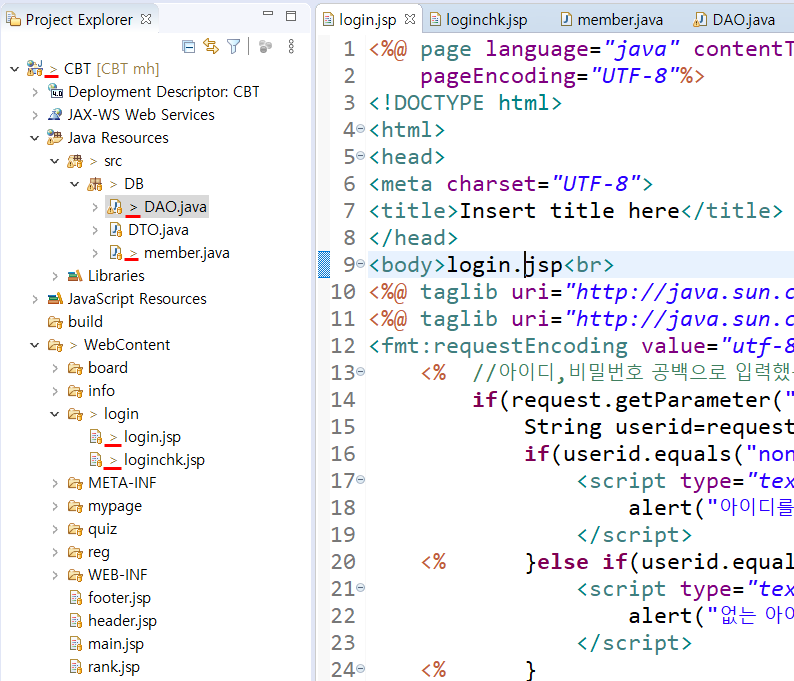Collapse the DB package node
This screenshot has width=794, height=681.
click(x=74, y=184)
